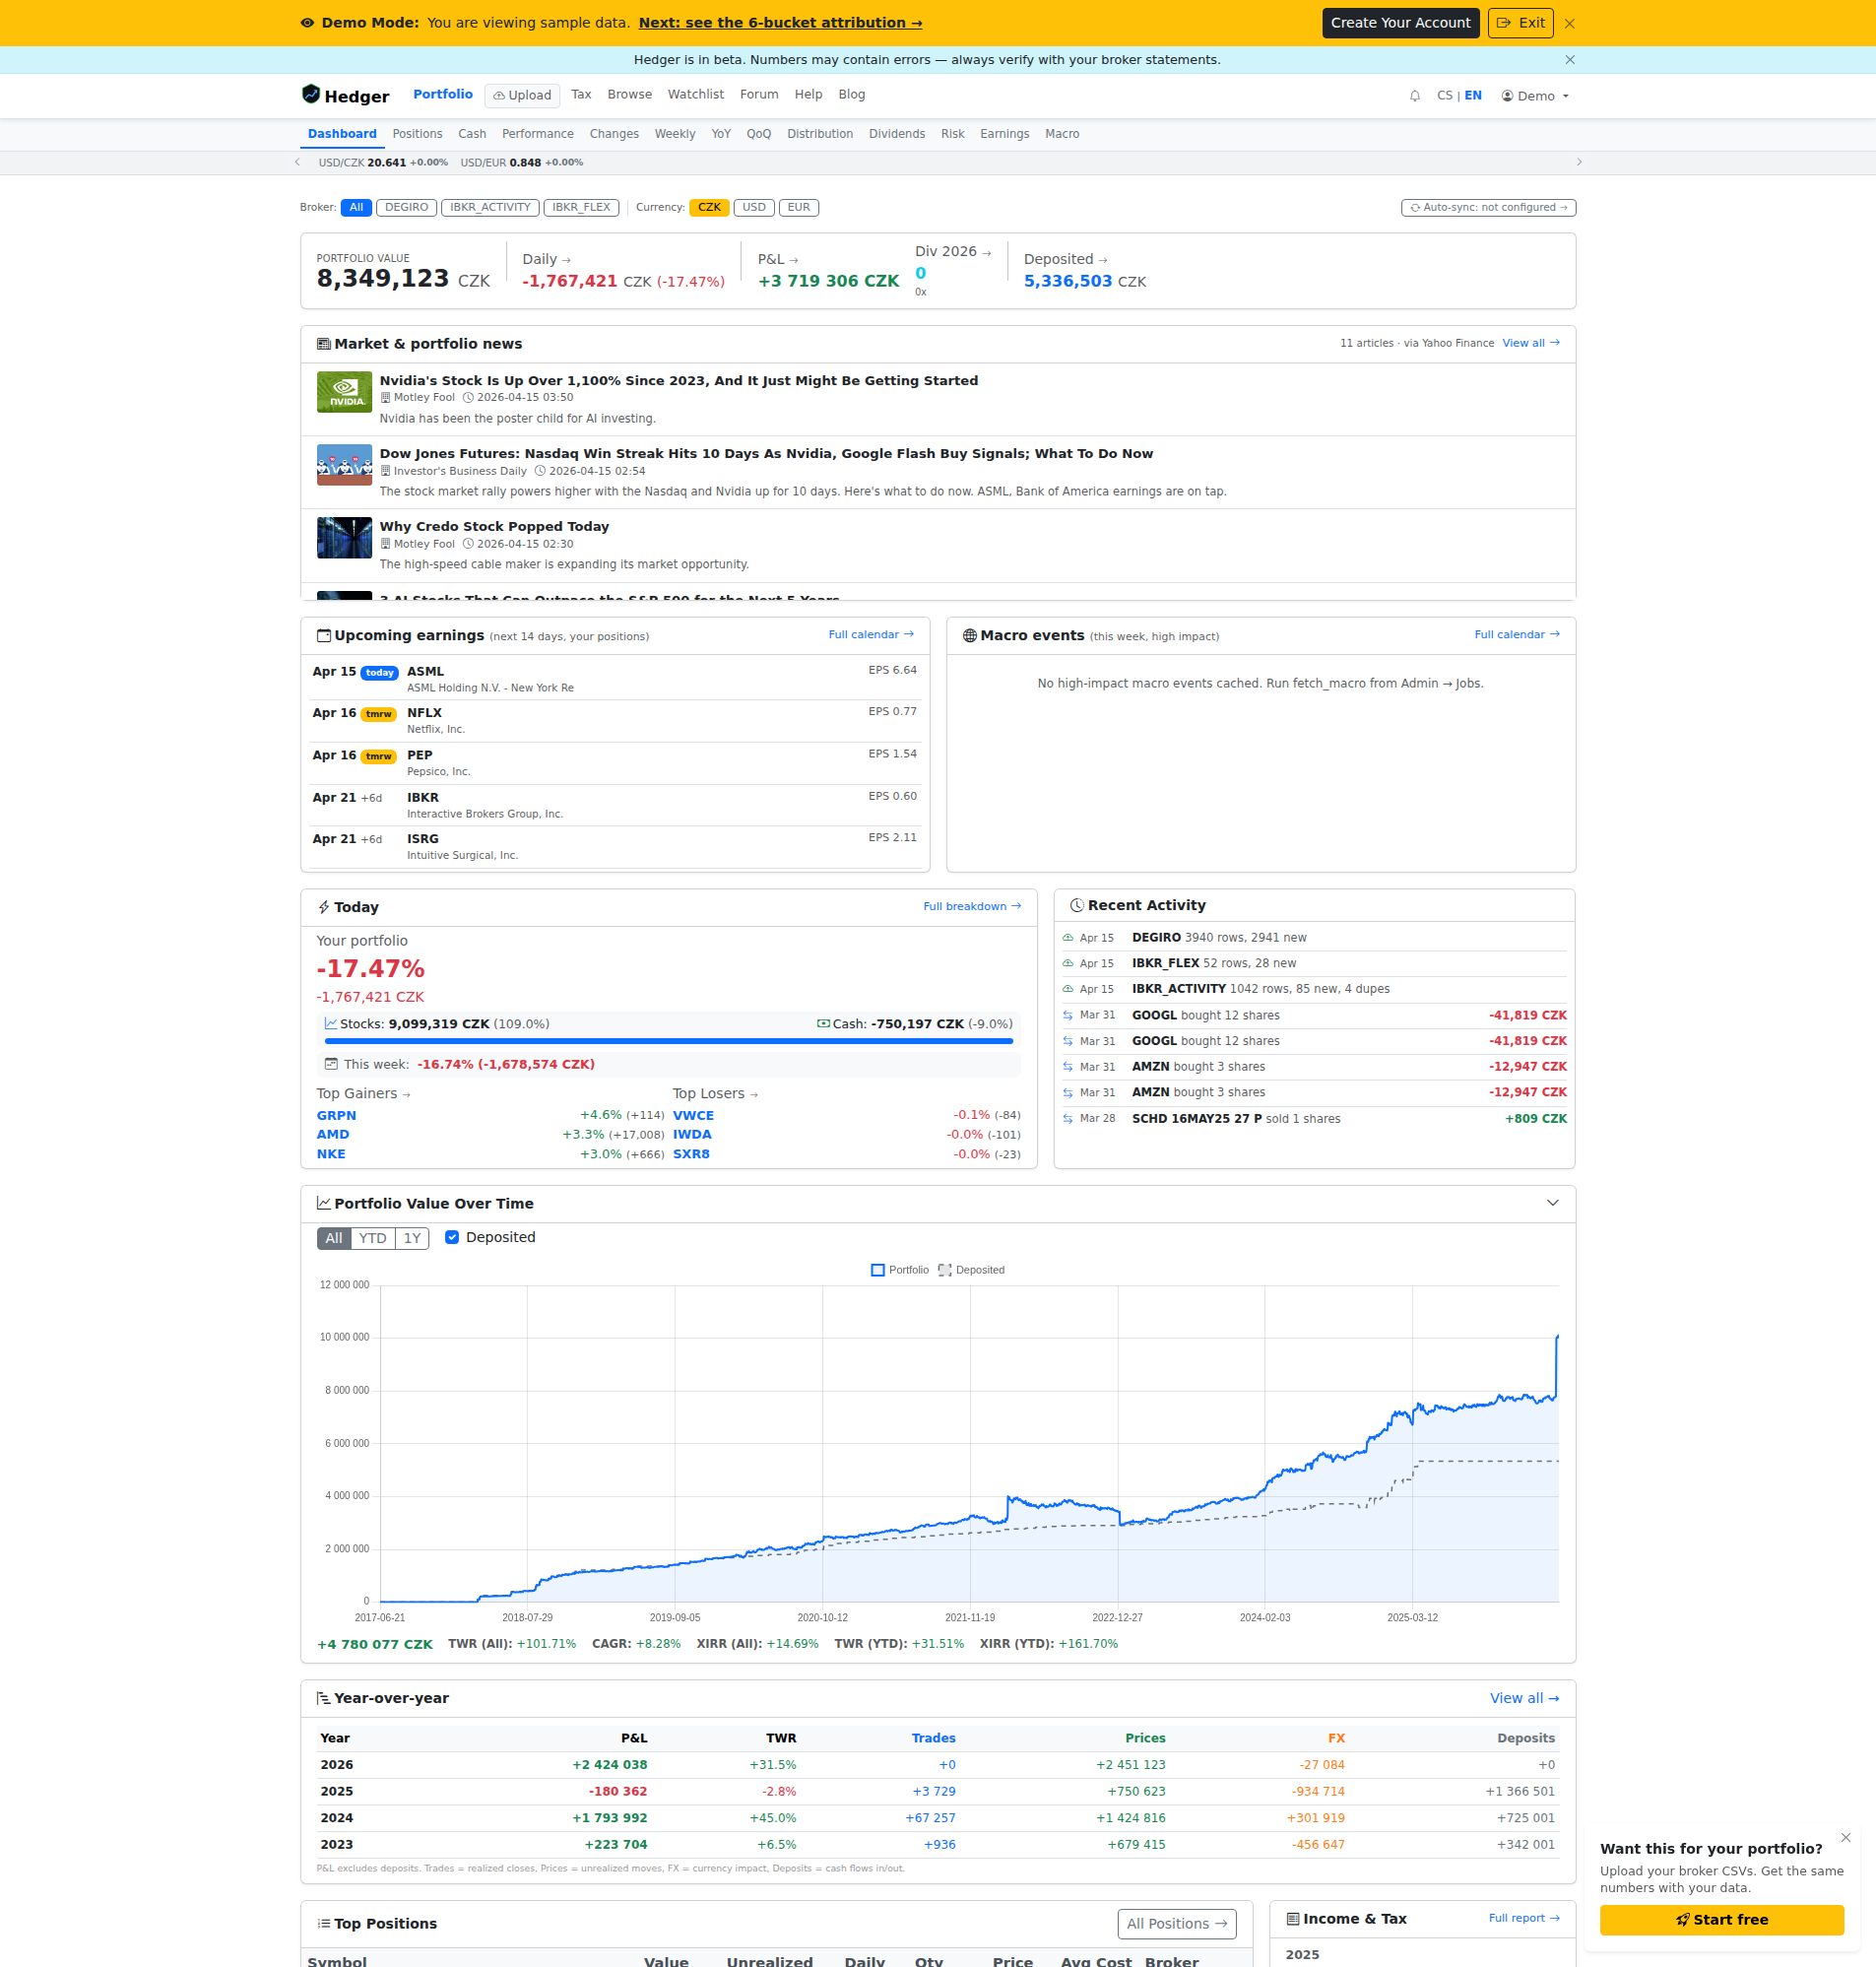Close the portfolio promo popup
The width and height of the screenshot is (1876, 1967).
[1846, 1838]
